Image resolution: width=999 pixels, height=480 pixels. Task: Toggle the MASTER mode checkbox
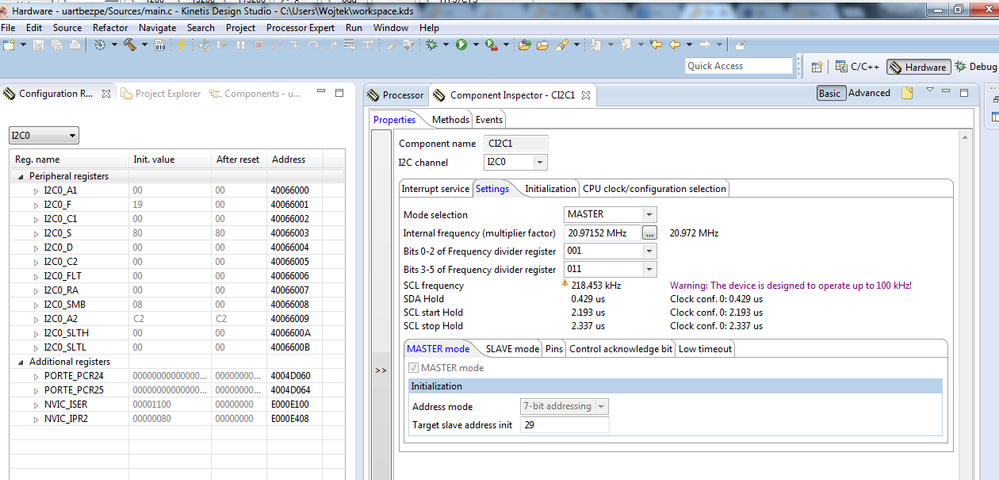[x=414, y=368]
